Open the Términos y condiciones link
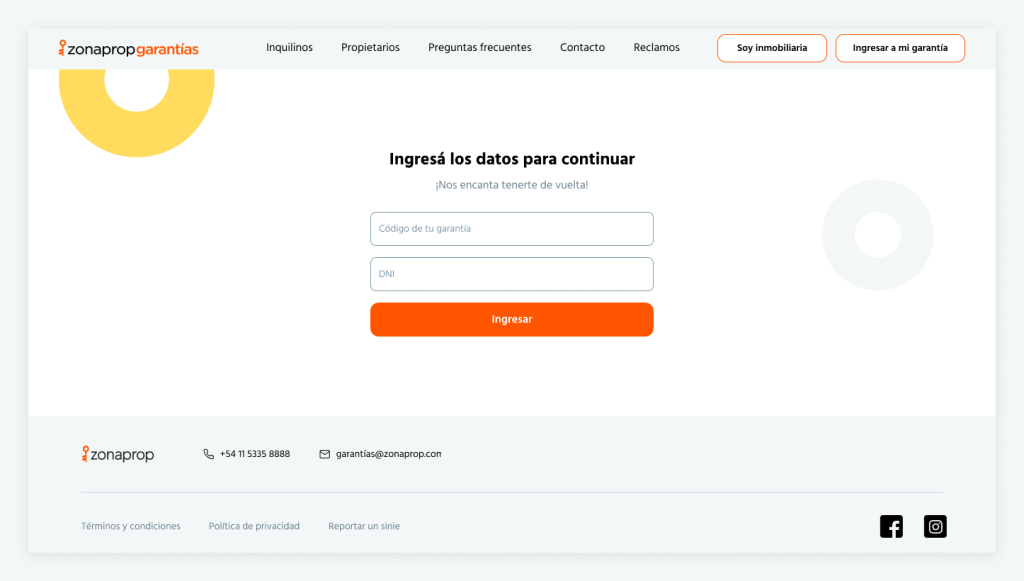The height and width of the screenshot is (581, 1024). point(131,526)
